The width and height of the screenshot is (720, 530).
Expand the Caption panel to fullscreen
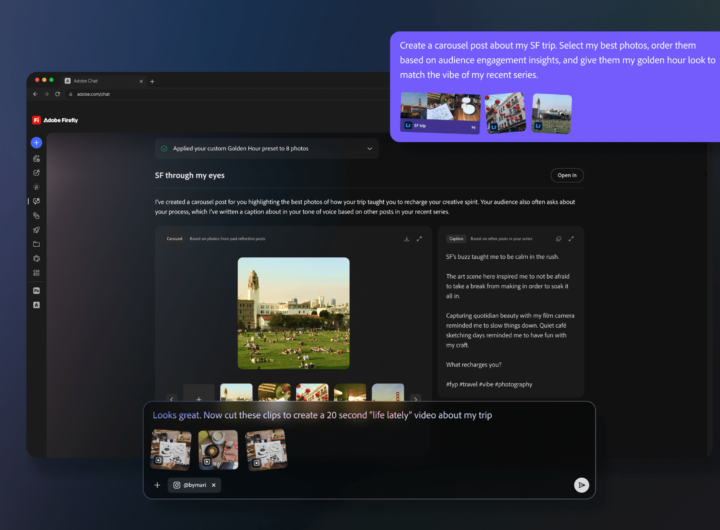coord(571,239)
